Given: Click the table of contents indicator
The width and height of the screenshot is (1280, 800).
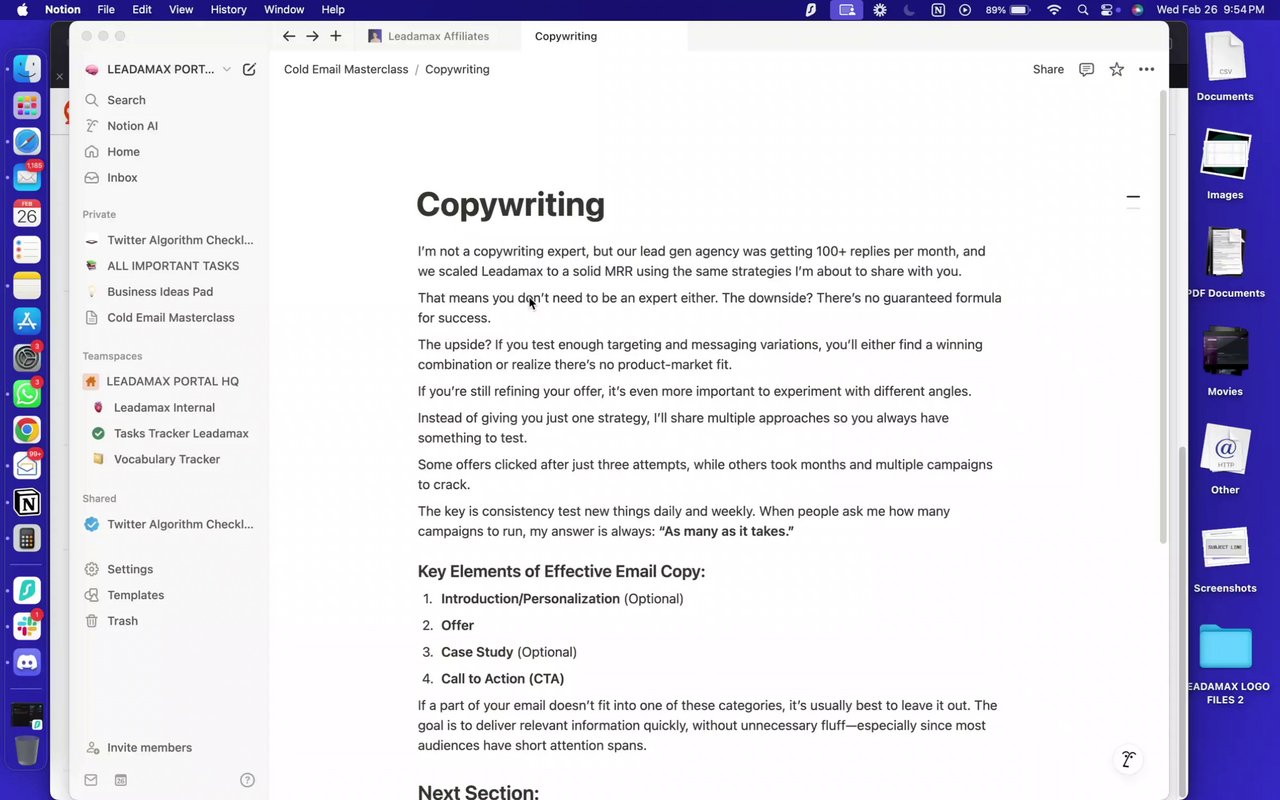Looking at the screenshot, I should [1133, 197].
